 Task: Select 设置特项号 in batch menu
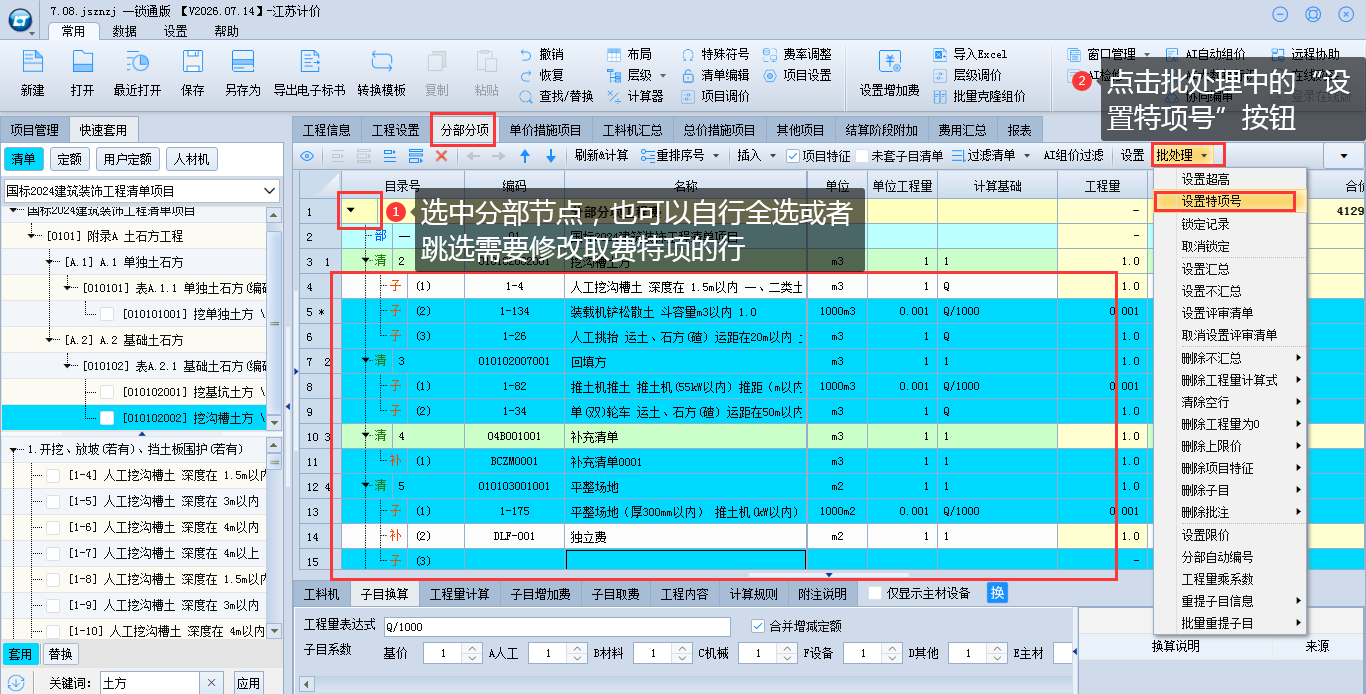(1225, 201)
